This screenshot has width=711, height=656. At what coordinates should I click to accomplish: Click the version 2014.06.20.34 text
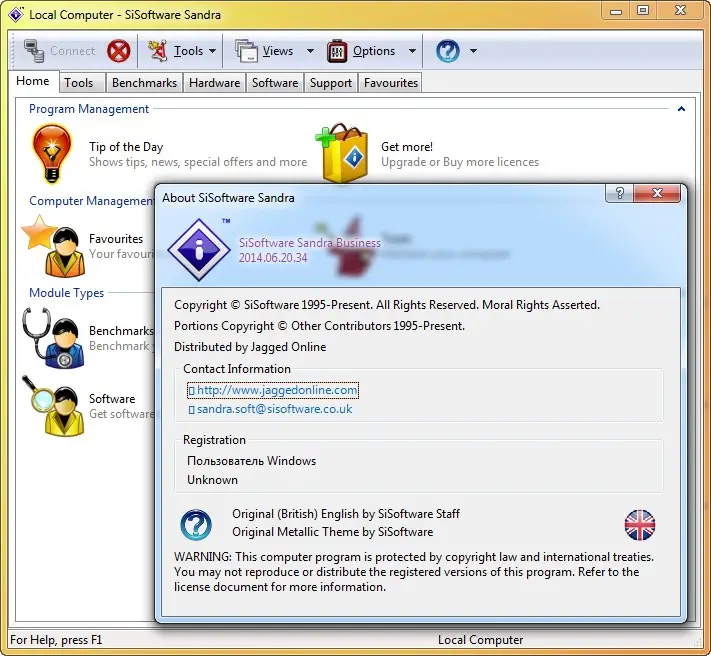pyautogui.click(x=273, y=258)
